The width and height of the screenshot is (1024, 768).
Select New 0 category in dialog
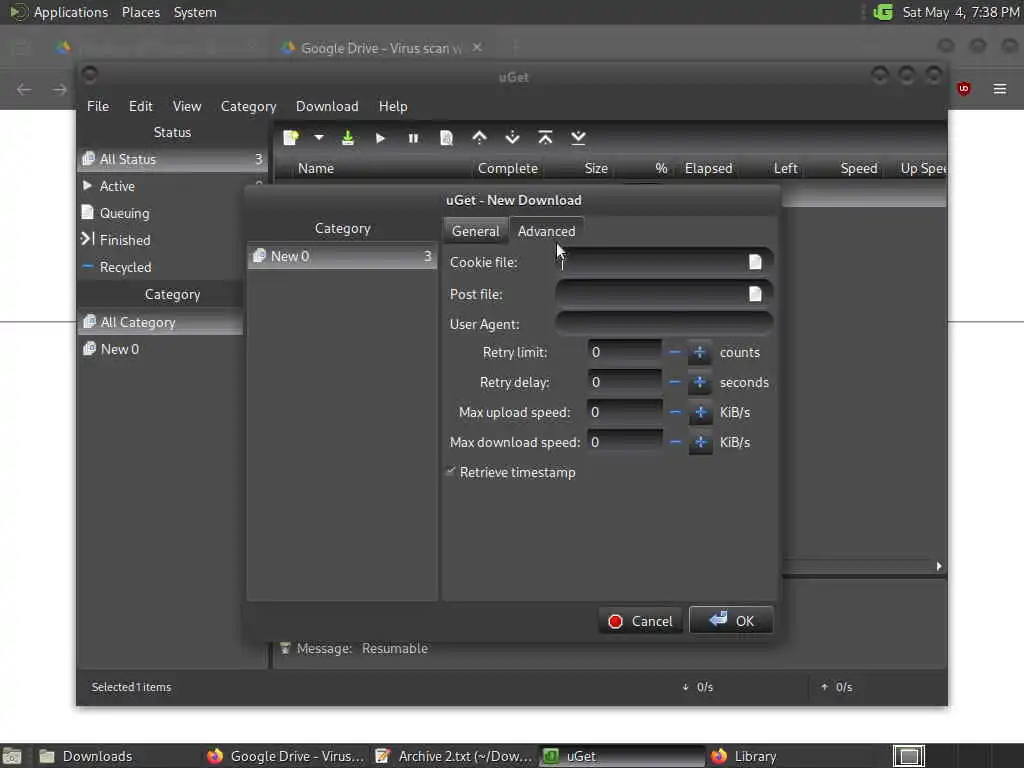pyautogui.click(x=342, y=256)
